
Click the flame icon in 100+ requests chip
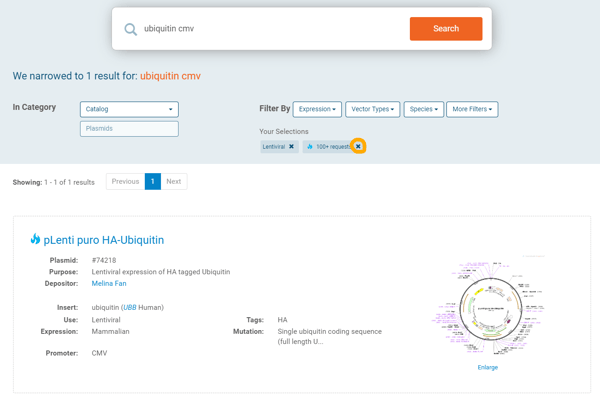pos(310,147)
